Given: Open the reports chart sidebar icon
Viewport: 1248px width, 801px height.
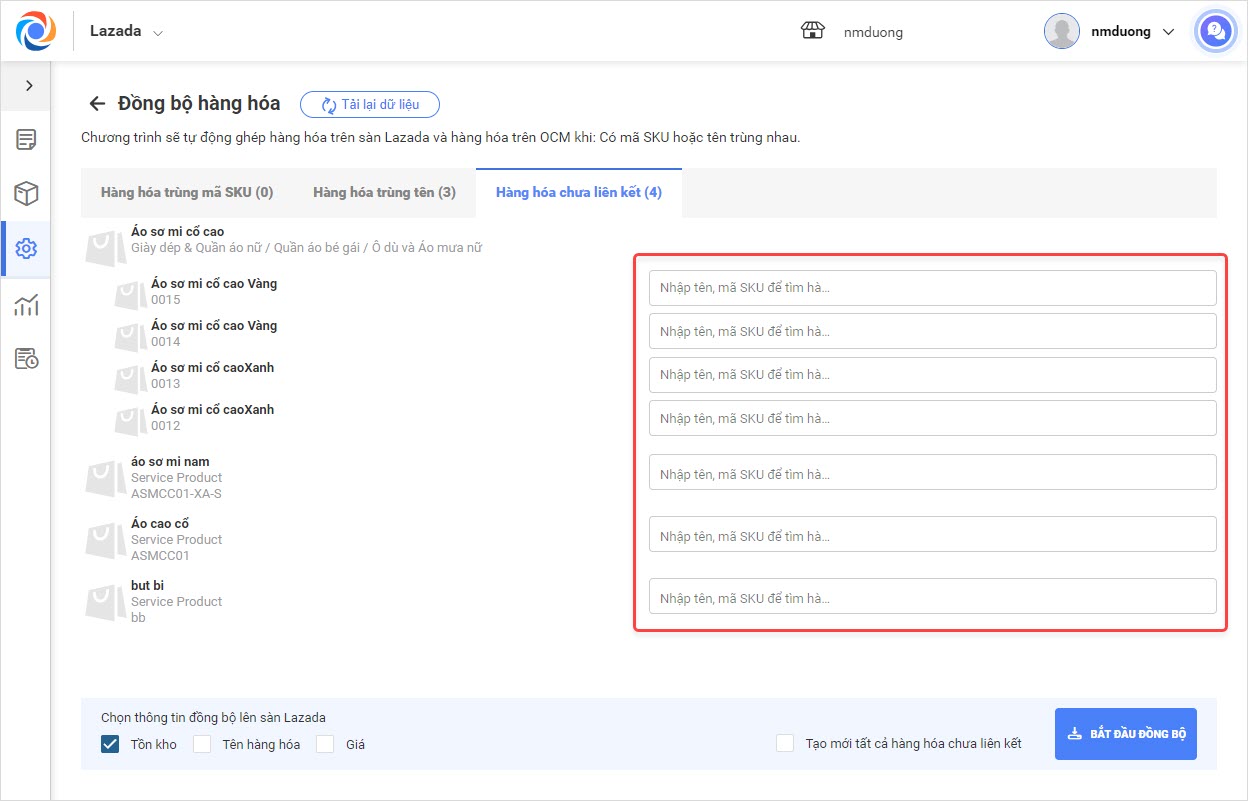Looking at the screenshot, I should (x=26, y=304).
